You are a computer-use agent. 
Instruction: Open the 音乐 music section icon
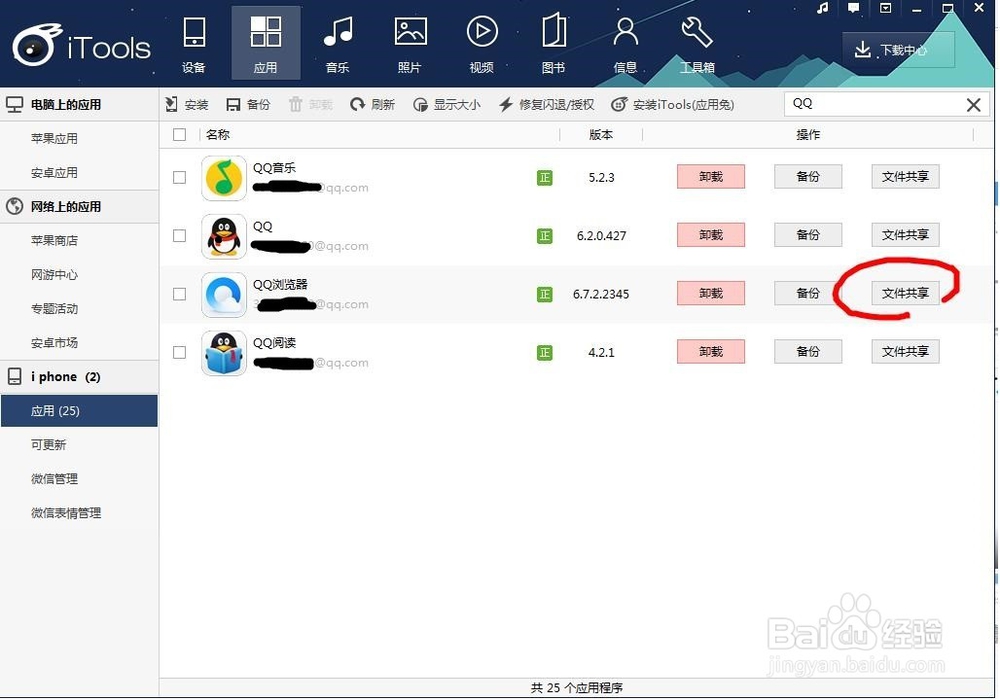pos(337,43)
